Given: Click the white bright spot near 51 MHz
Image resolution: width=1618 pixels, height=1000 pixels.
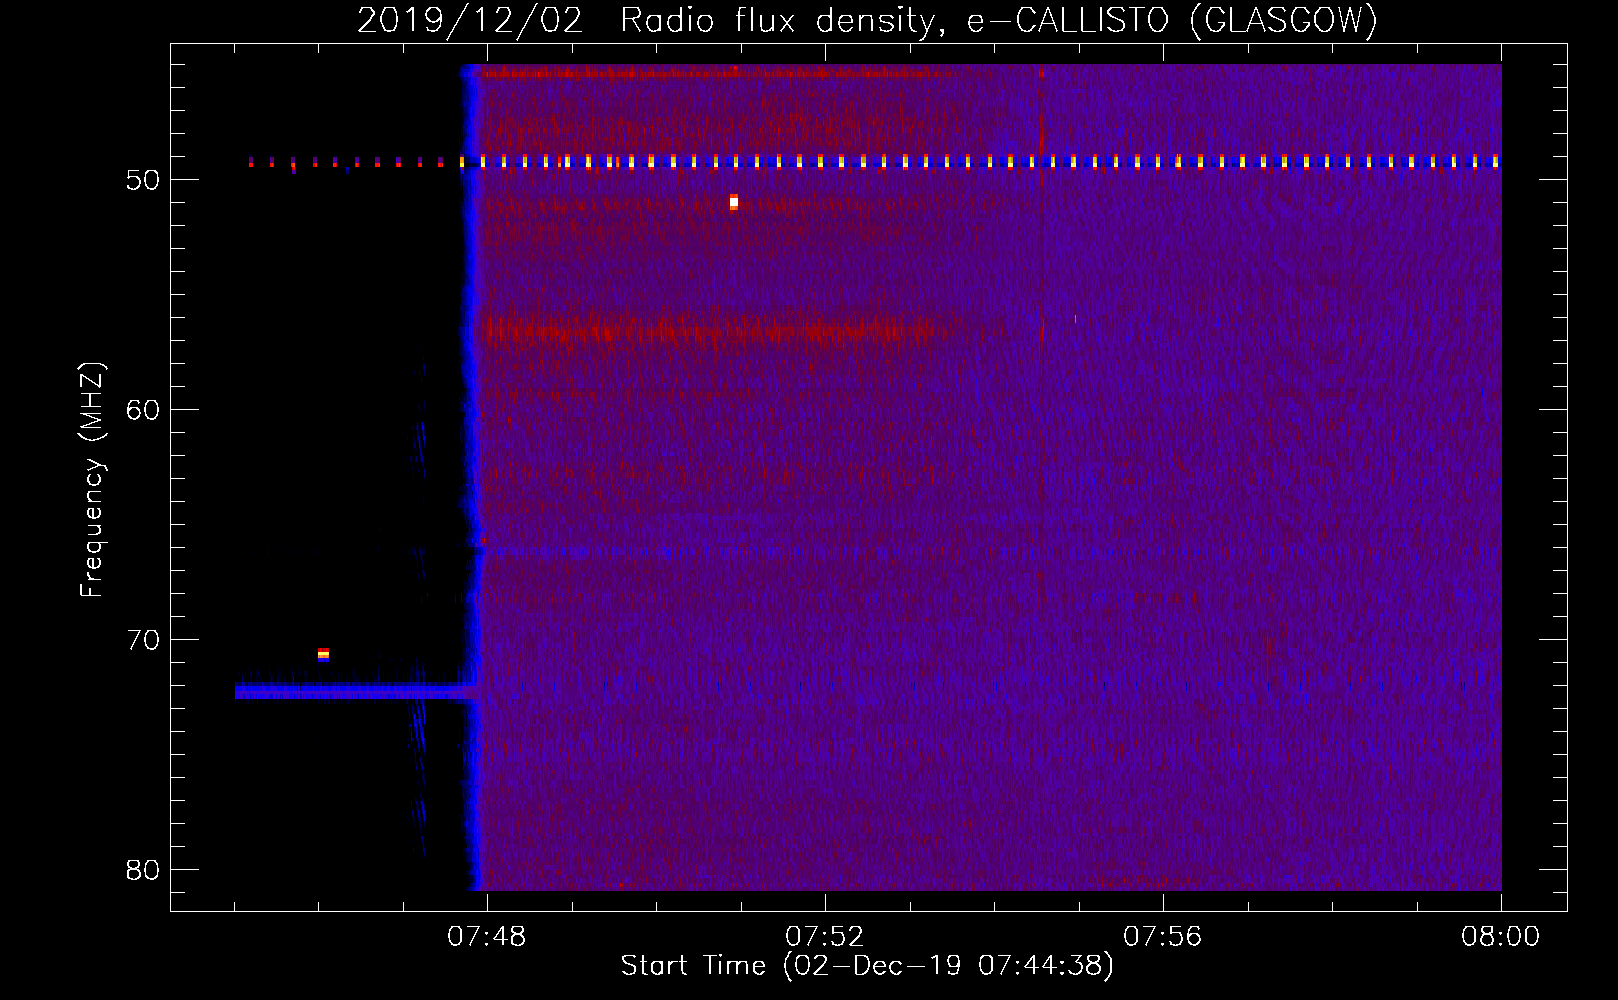Looking at the screenshot, I should pyautogui.click(x=734, y=203).
